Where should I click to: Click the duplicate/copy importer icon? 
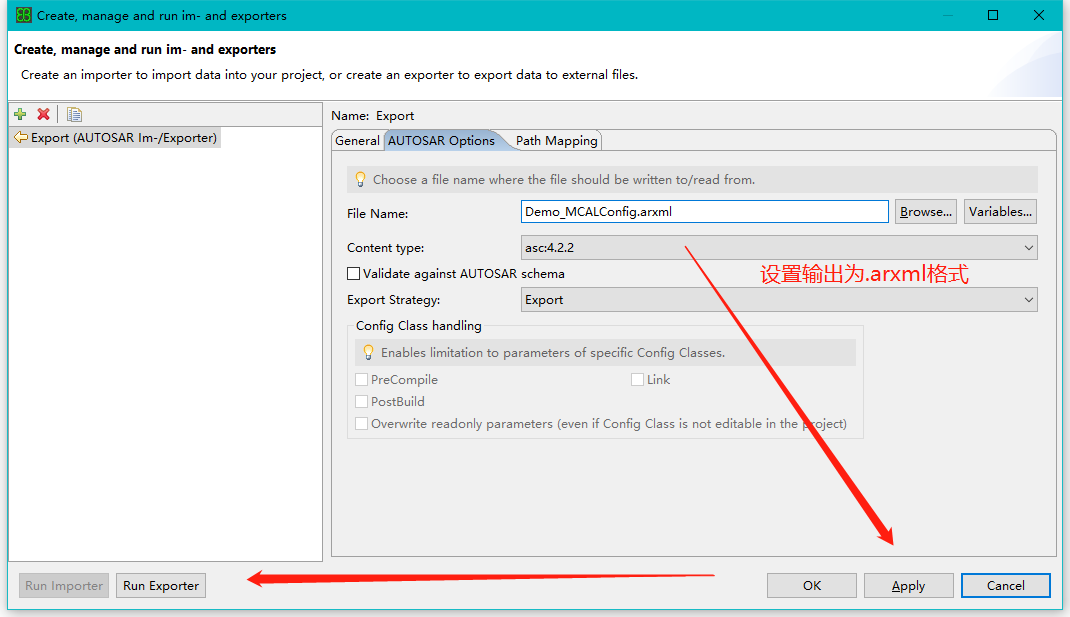tap(74, 114)
